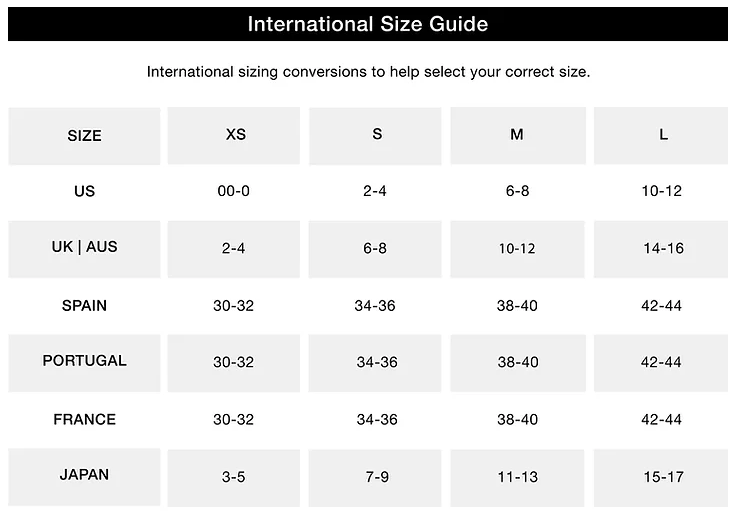Image resolution: width=736 pixels, height=515 pixels.
Task: Select the Japan 11-13 size cell
Action: point(517,477)
